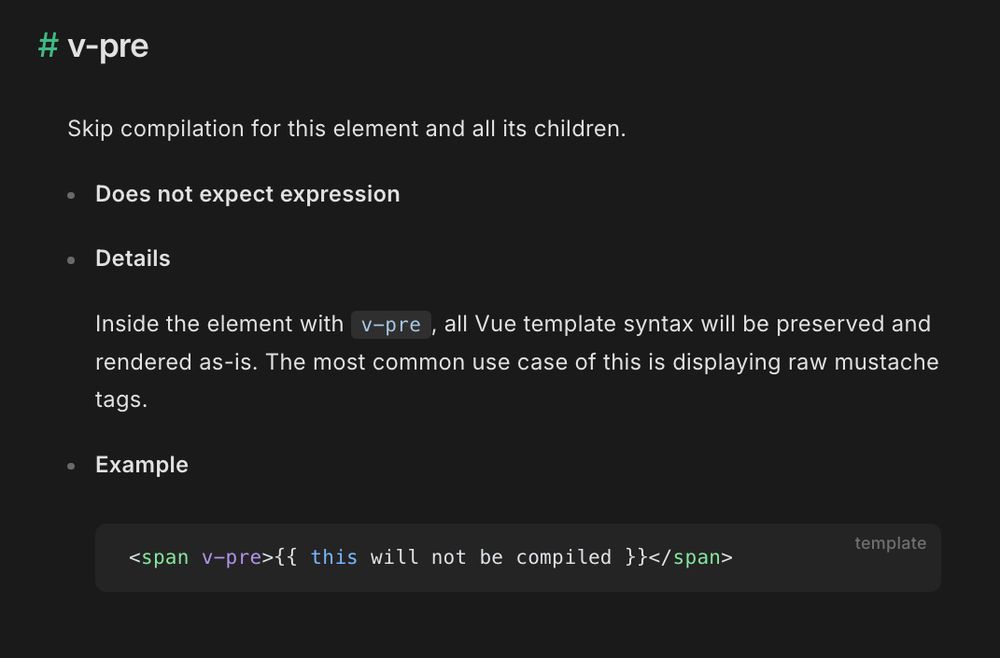
Task: Select the inline v-pre code badge
Action: click(x=391, y=325)
